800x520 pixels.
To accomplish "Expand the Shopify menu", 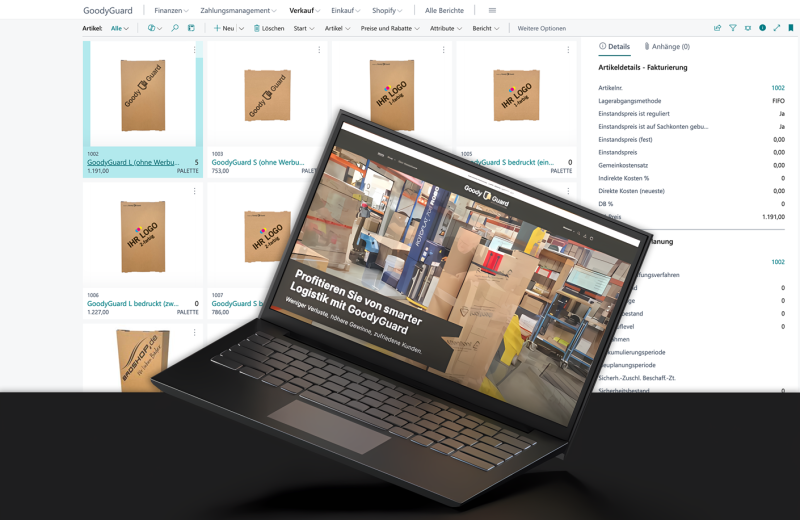I will tap(387, 10).
